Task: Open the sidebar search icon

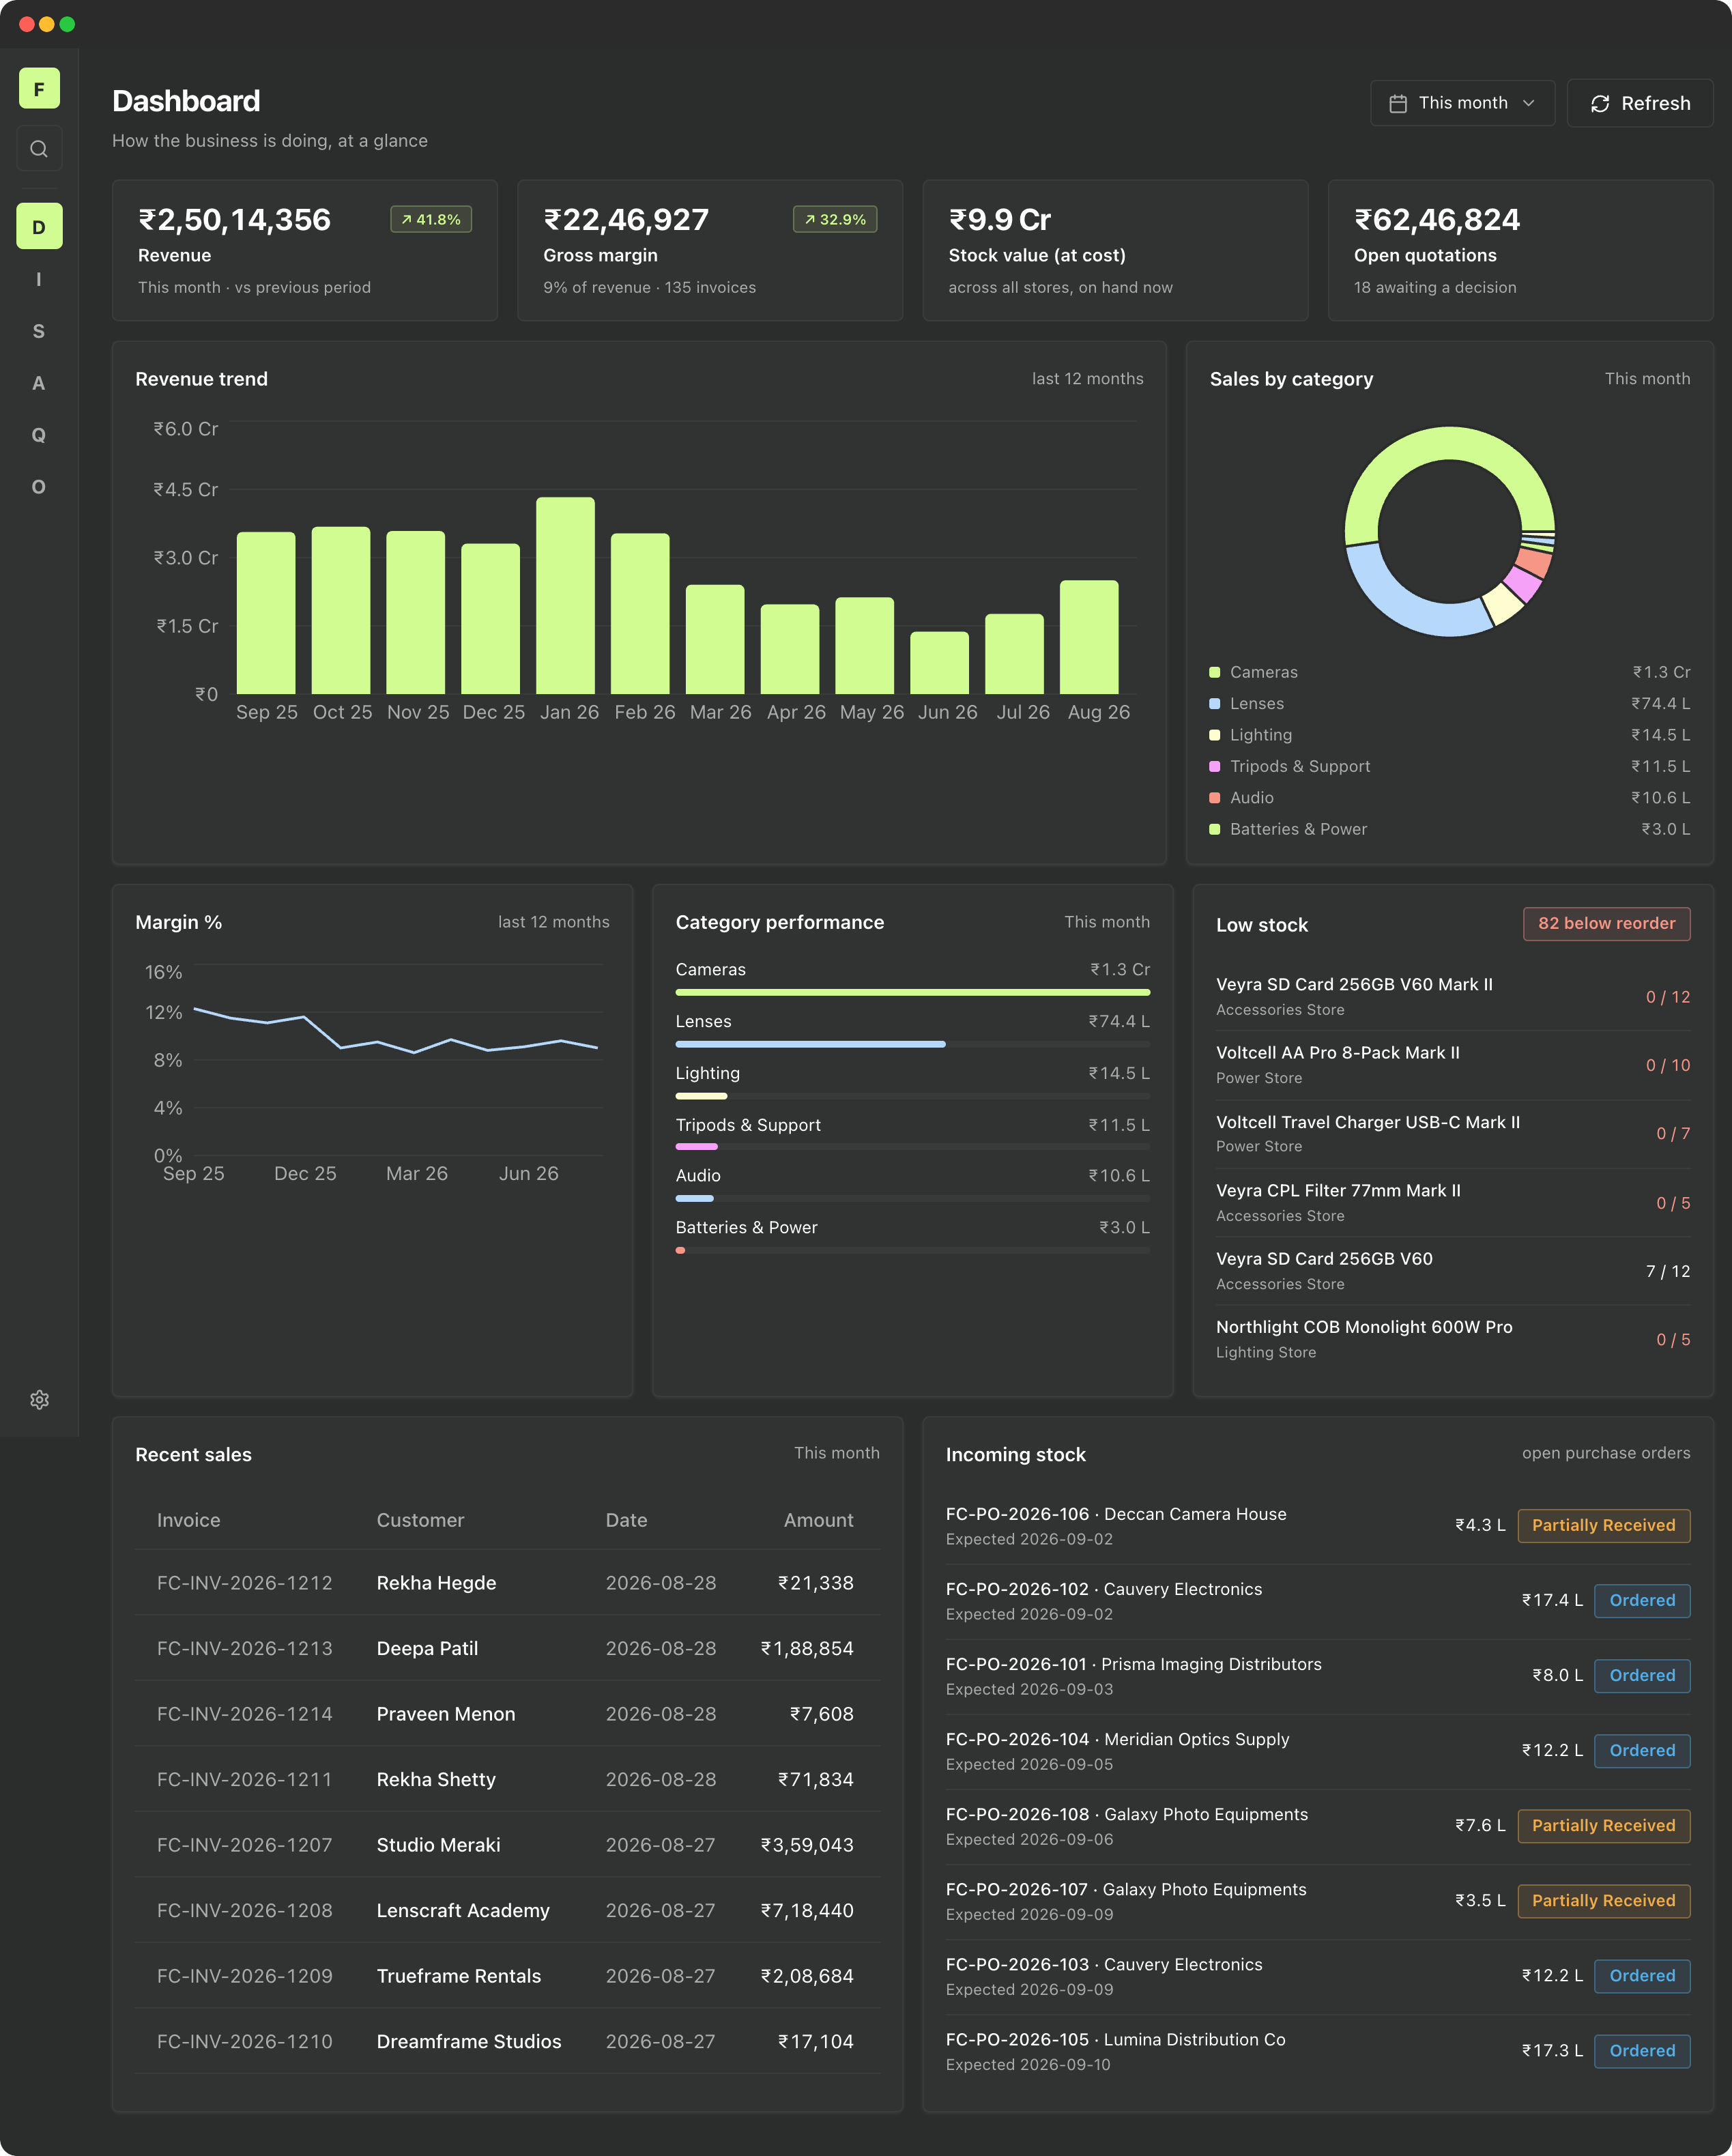Action: point(39,149)
